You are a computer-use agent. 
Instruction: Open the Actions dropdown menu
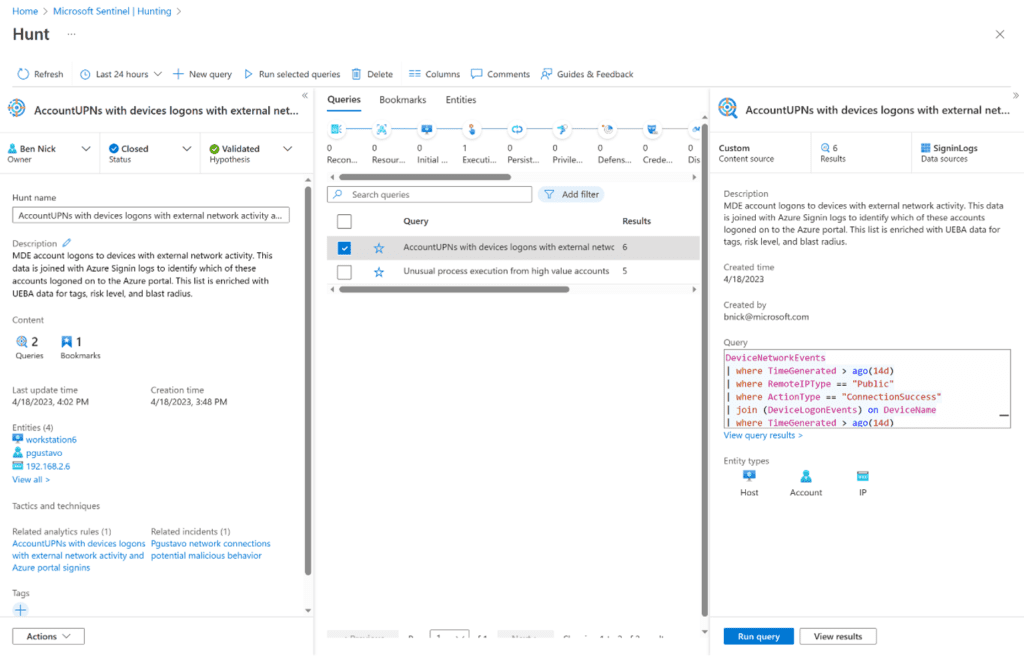[48, 636]
